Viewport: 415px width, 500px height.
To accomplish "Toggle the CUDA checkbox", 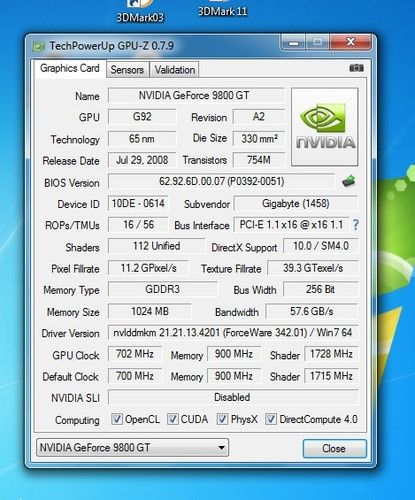I will (x=172, y=419).
